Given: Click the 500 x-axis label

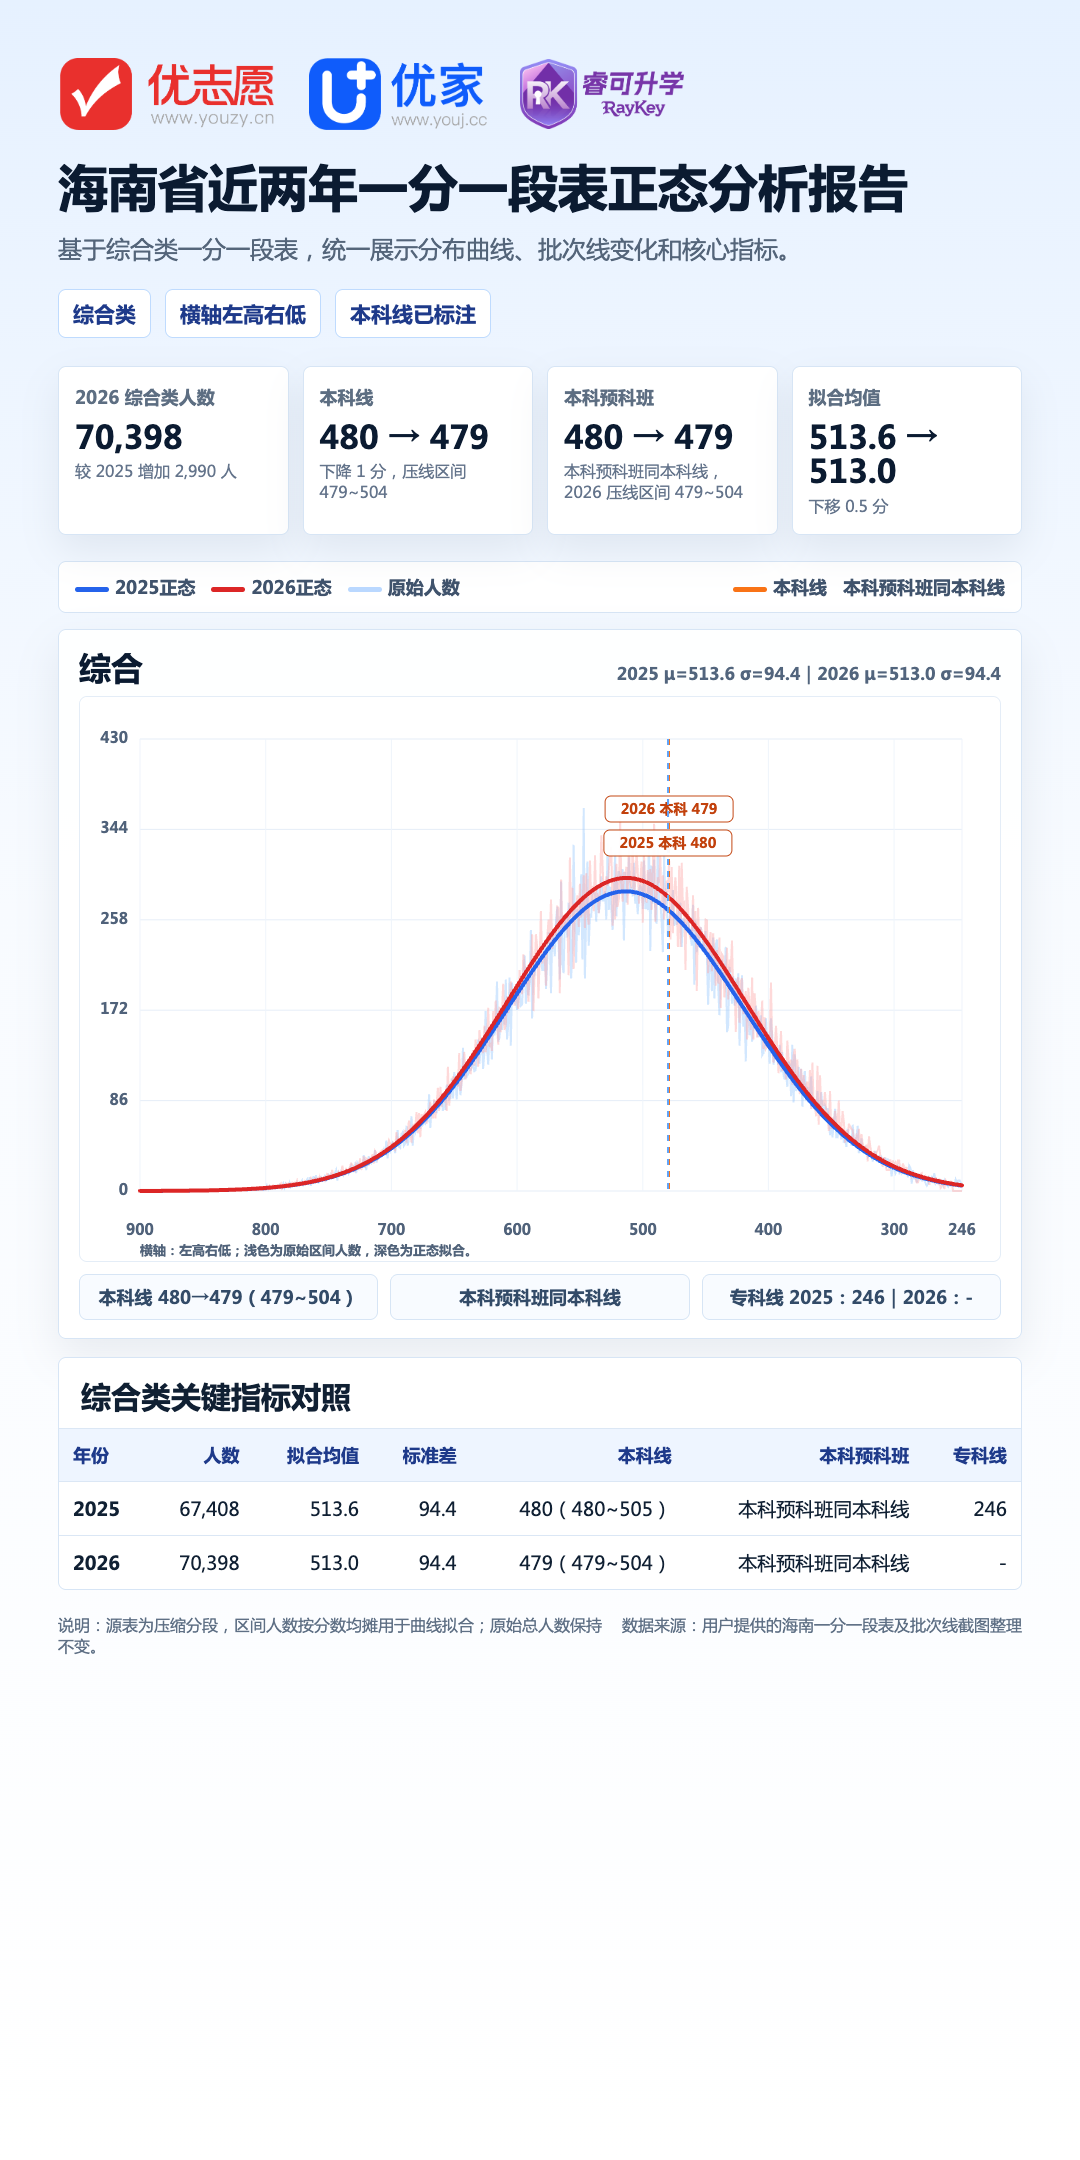Looking at the screenshot, I should [643, 1229].
